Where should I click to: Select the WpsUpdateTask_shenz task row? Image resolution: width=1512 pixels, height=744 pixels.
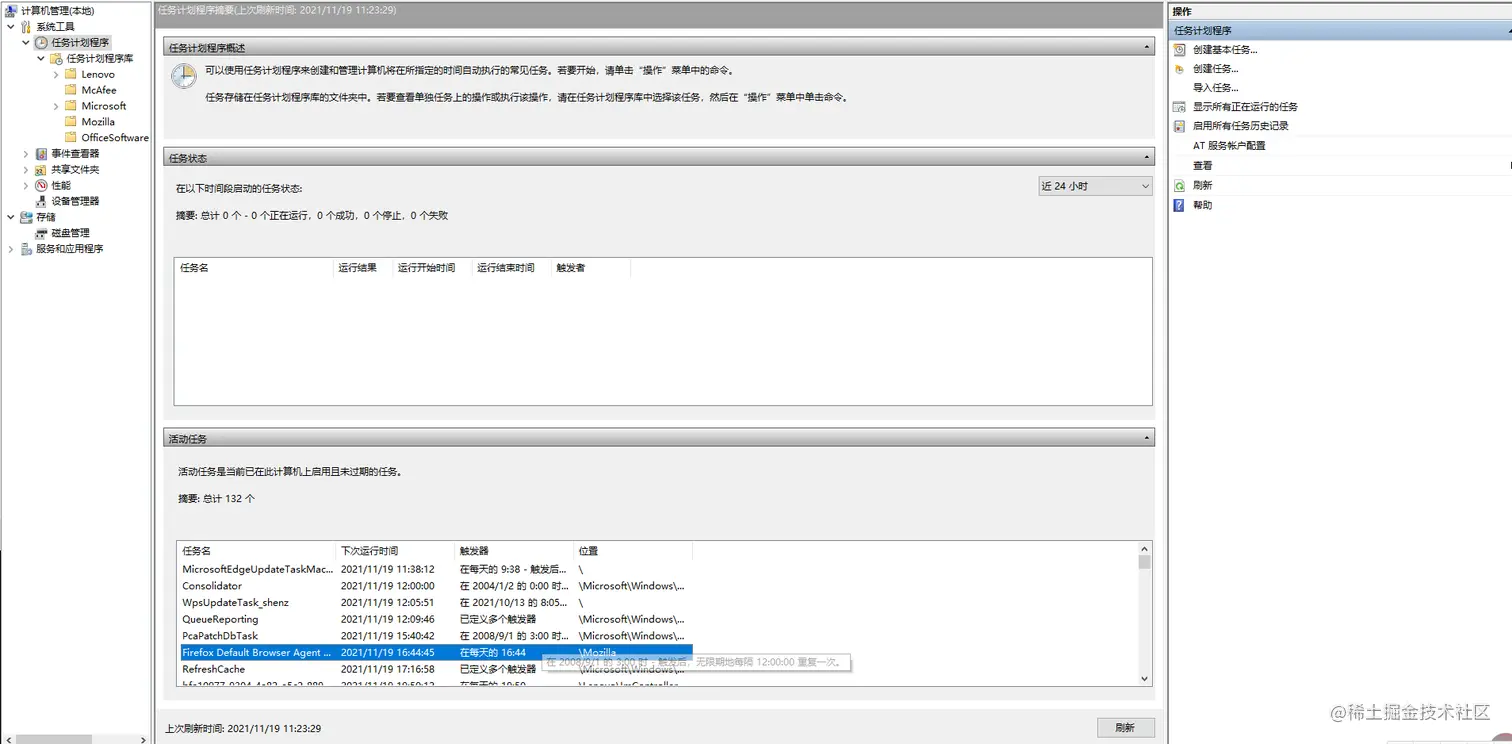pos(435,603)
